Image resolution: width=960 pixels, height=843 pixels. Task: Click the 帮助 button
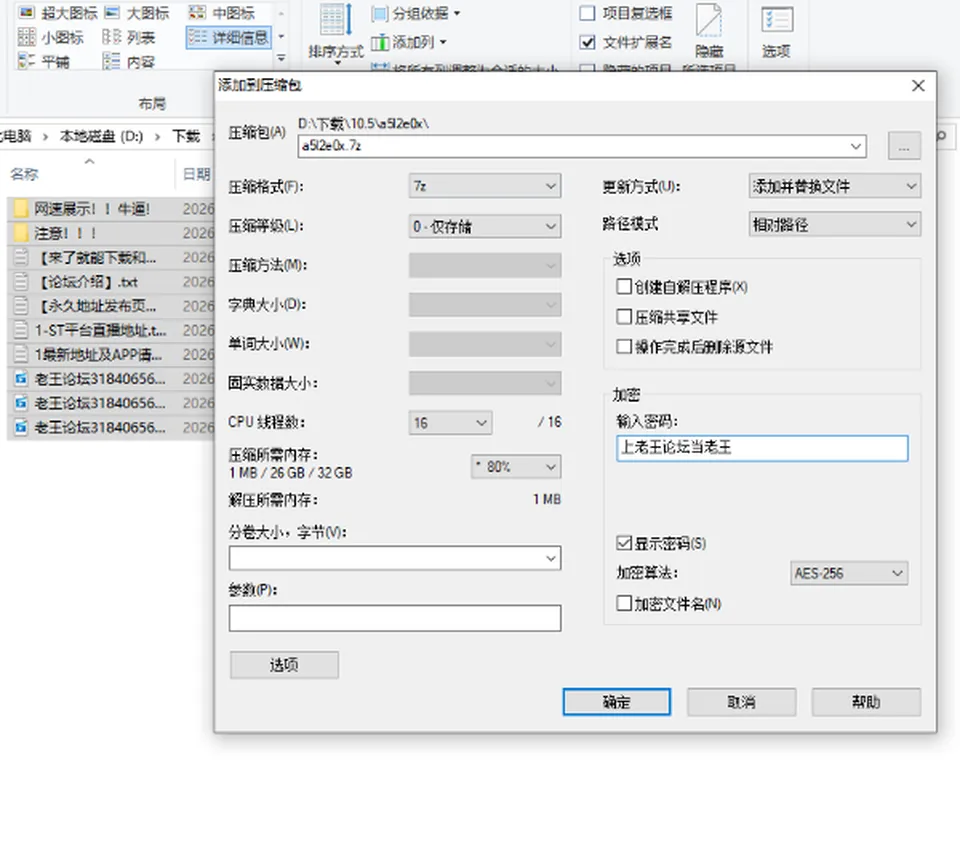[x=866, y=702]
